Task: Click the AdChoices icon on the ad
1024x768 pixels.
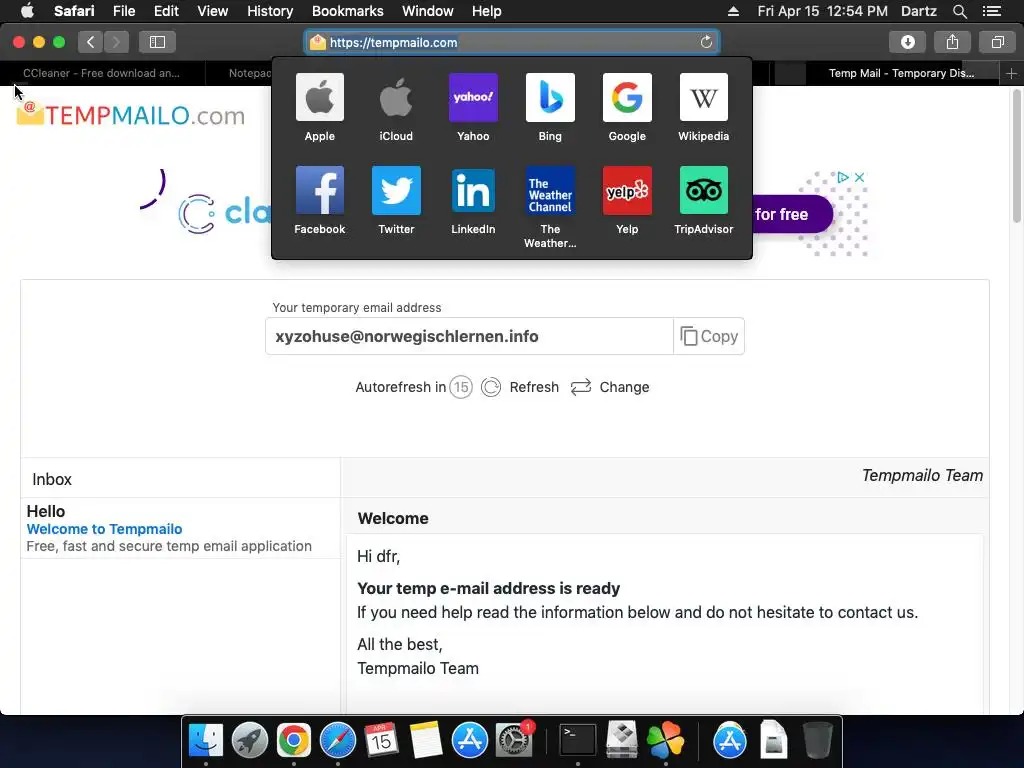Action: tap(843, 178)
